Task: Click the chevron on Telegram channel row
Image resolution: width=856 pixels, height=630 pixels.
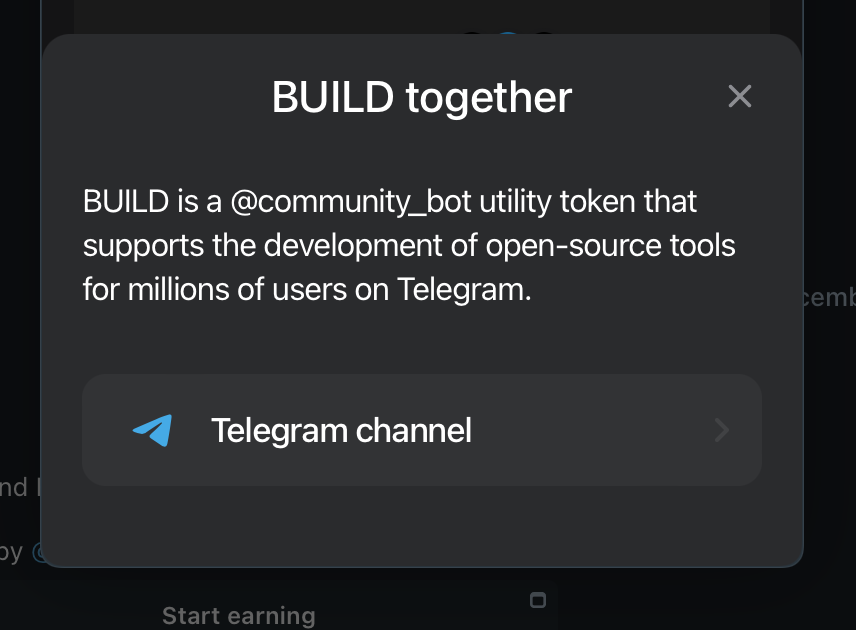Action: (722, 430)
